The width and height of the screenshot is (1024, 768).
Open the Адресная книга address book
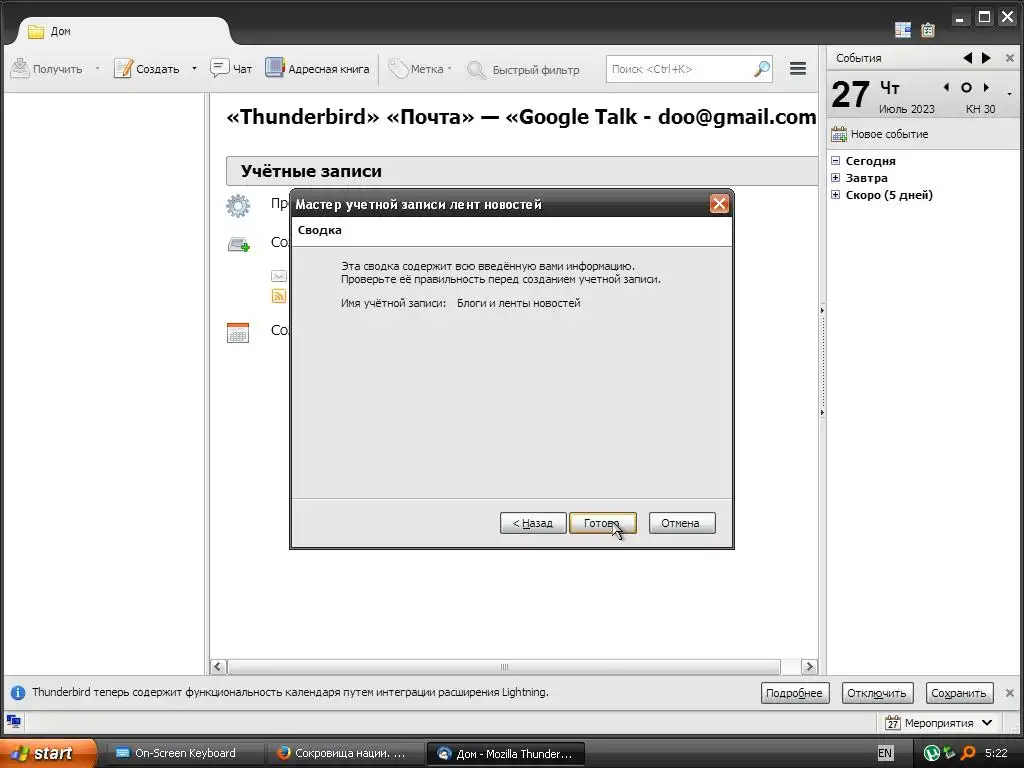point(317,69)
